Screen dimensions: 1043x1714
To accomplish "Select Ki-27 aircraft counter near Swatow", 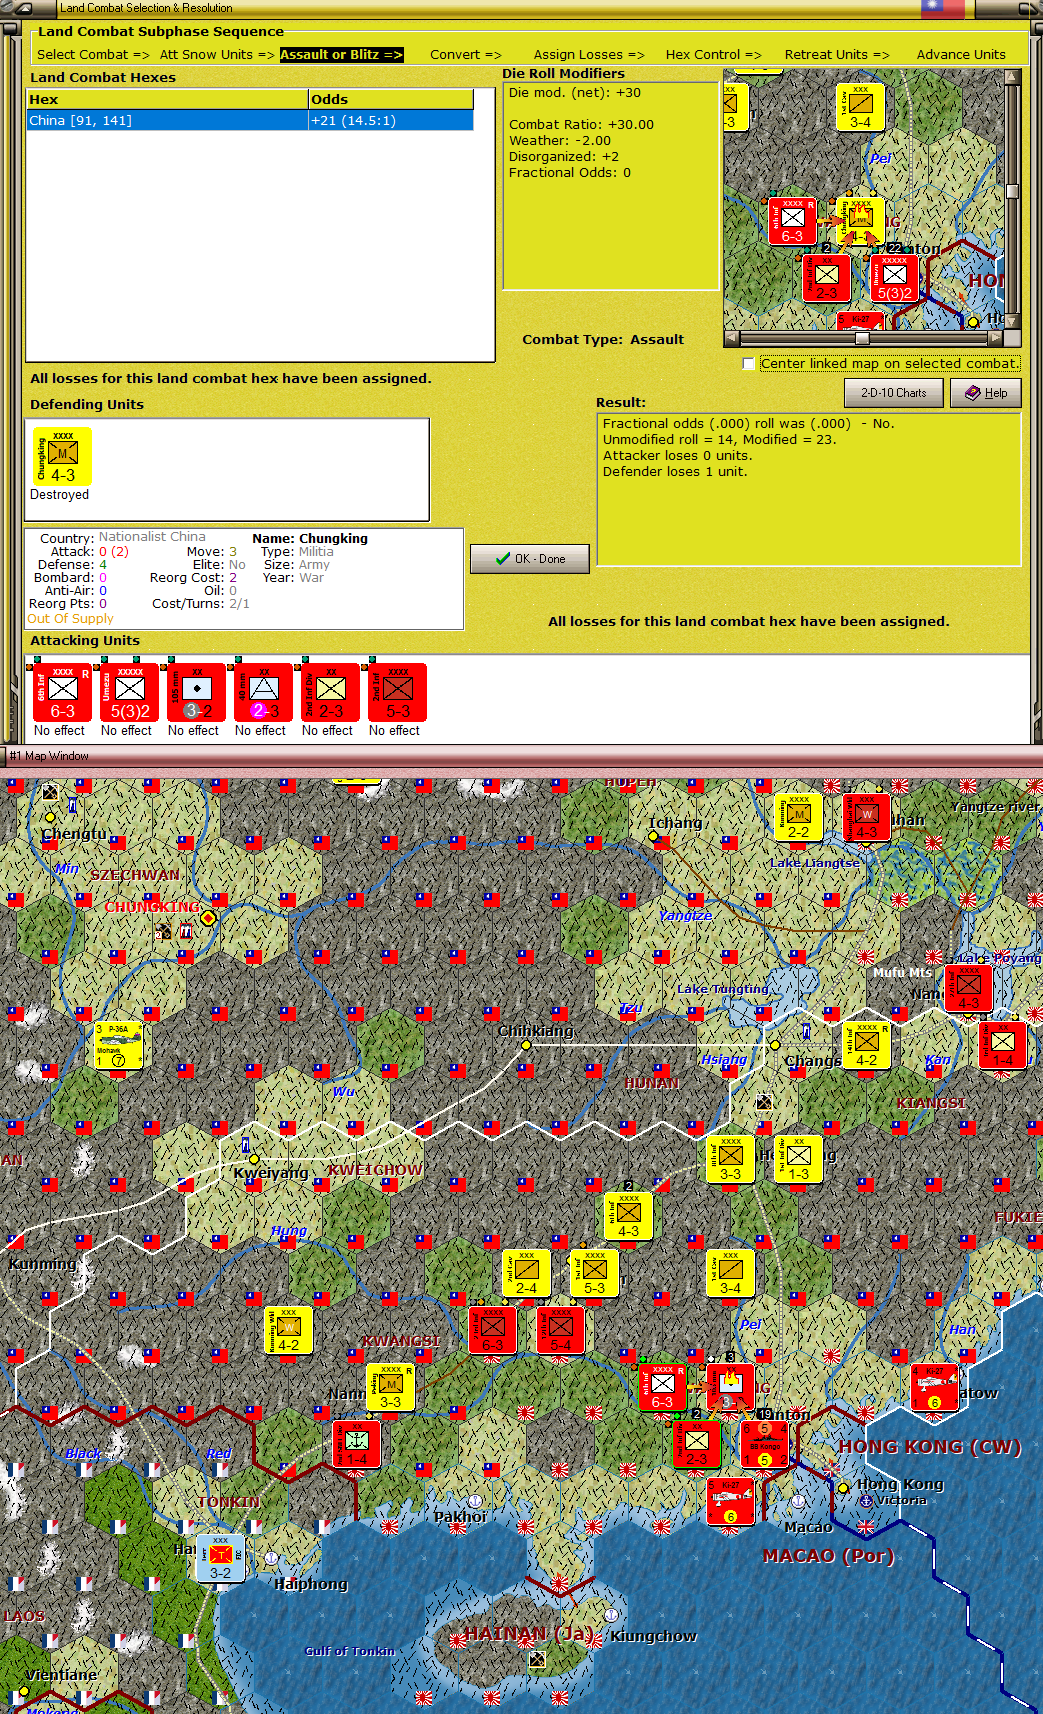I will (934, 1387).
